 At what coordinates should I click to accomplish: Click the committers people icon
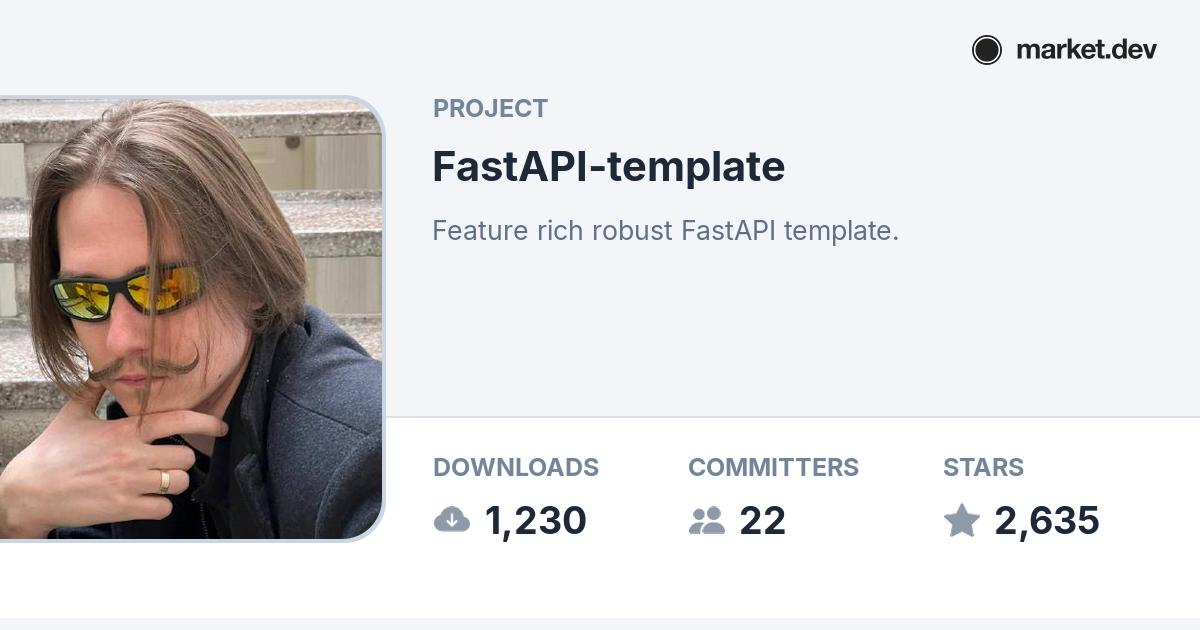(x=707, y=520)
